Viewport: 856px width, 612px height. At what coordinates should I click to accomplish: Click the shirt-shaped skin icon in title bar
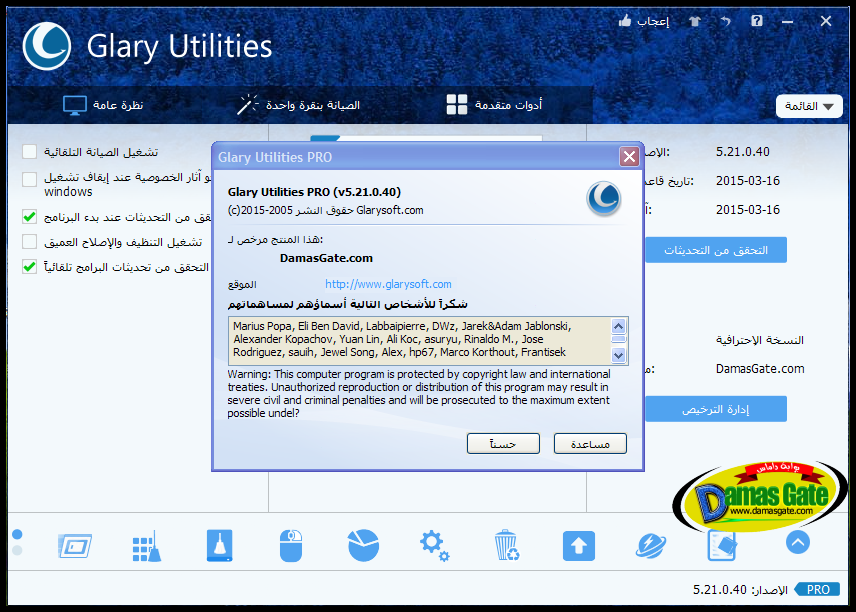tap(694, 21)
